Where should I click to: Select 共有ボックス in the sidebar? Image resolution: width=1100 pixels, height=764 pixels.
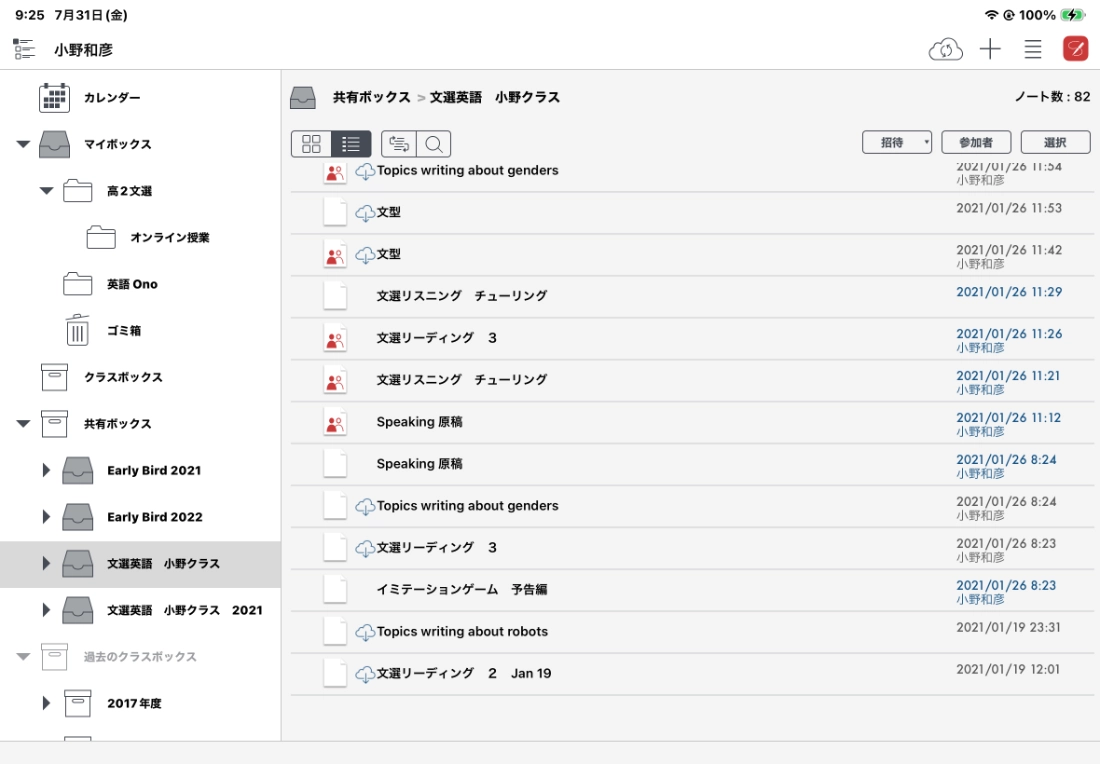click(x=118, y=424)
